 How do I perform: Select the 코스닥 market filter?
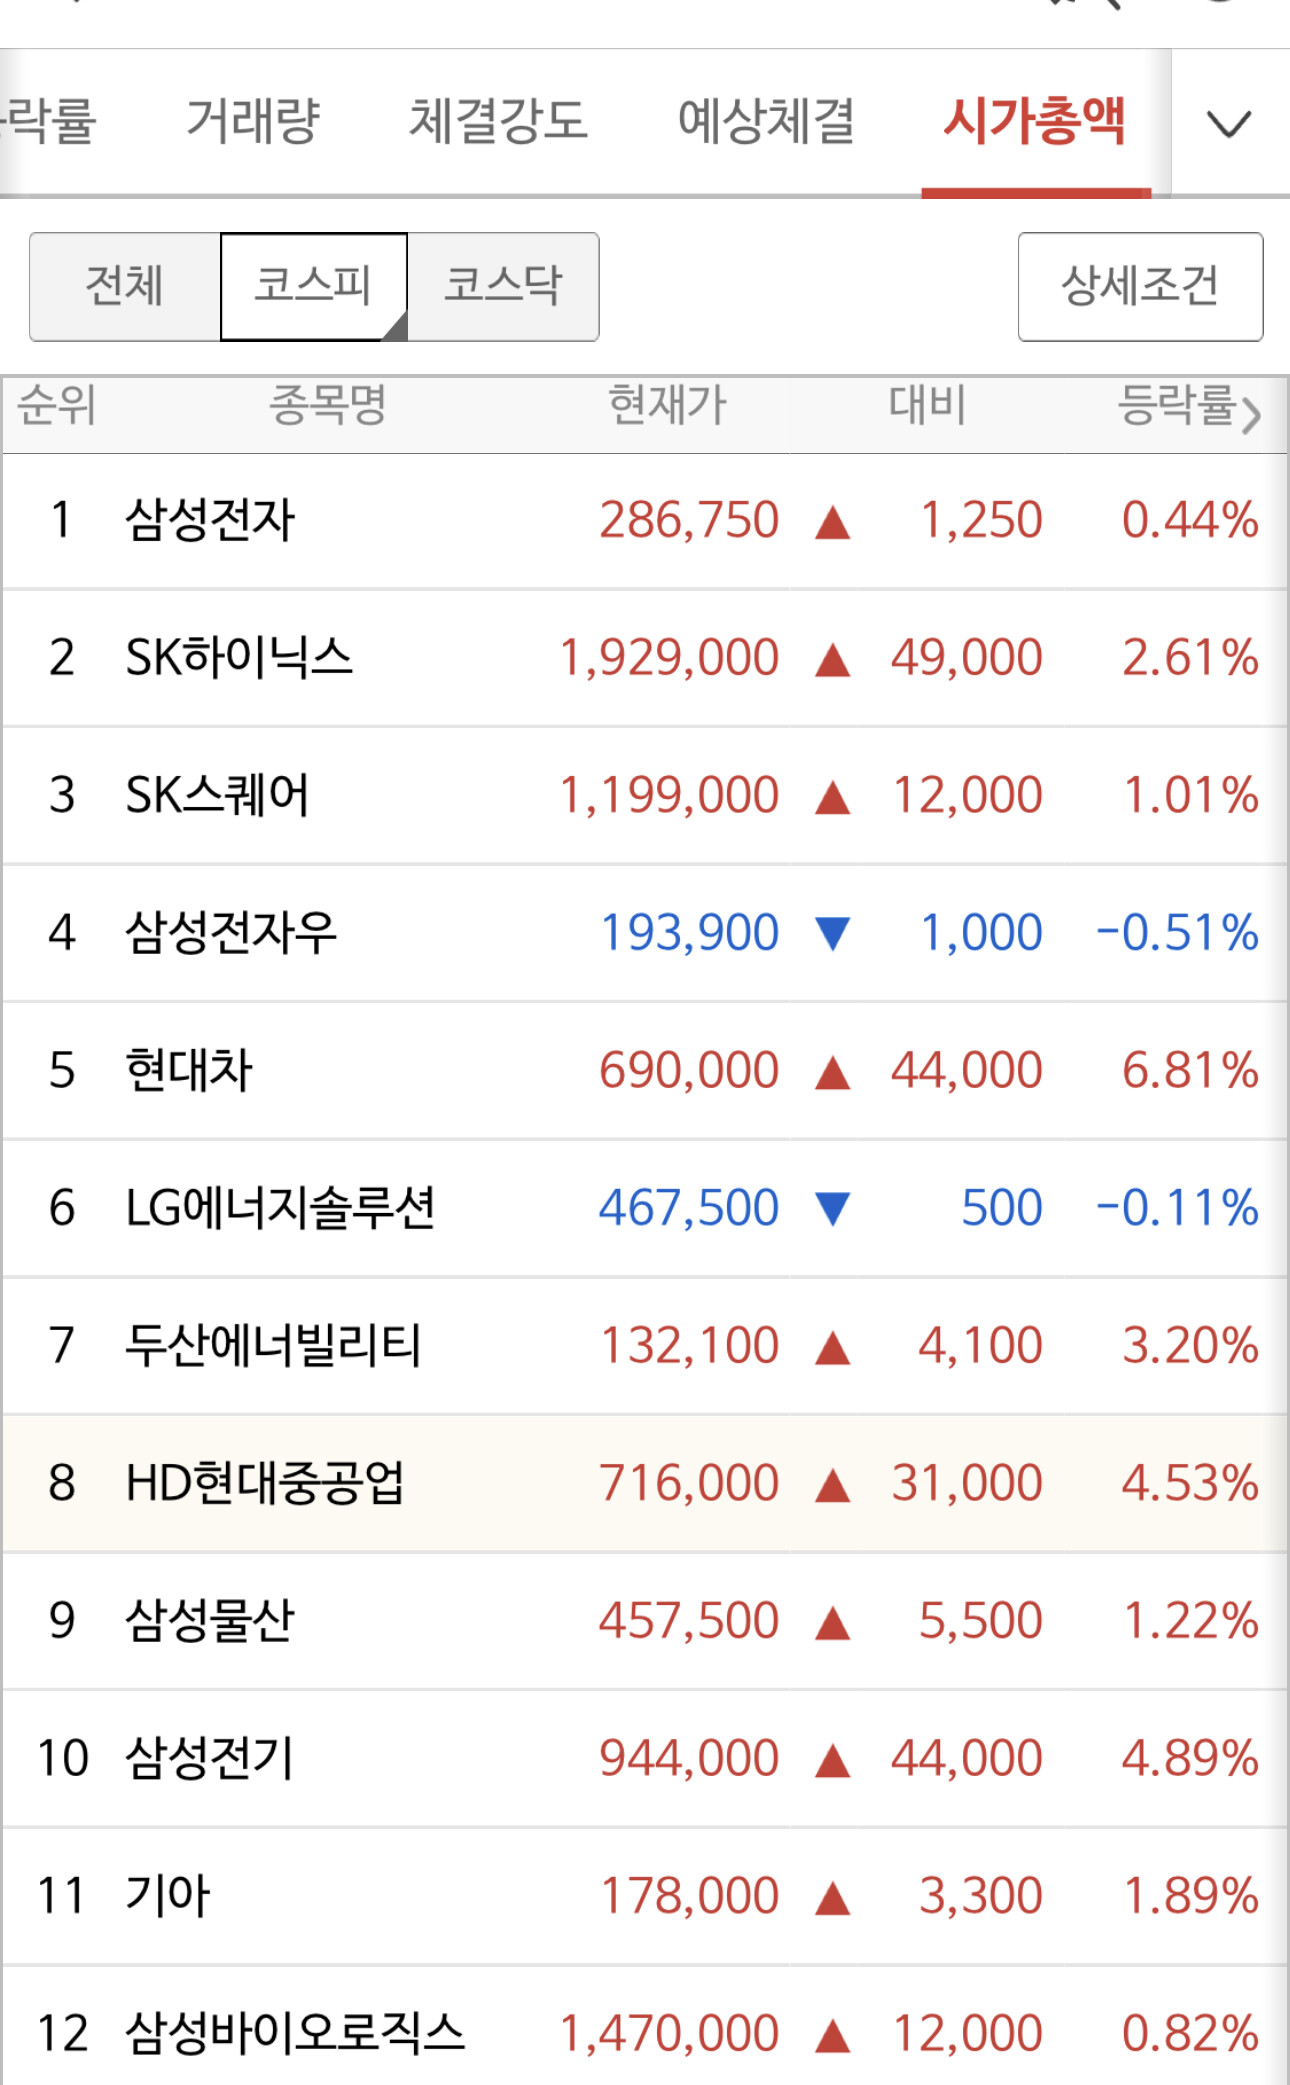tap(503, 287)
